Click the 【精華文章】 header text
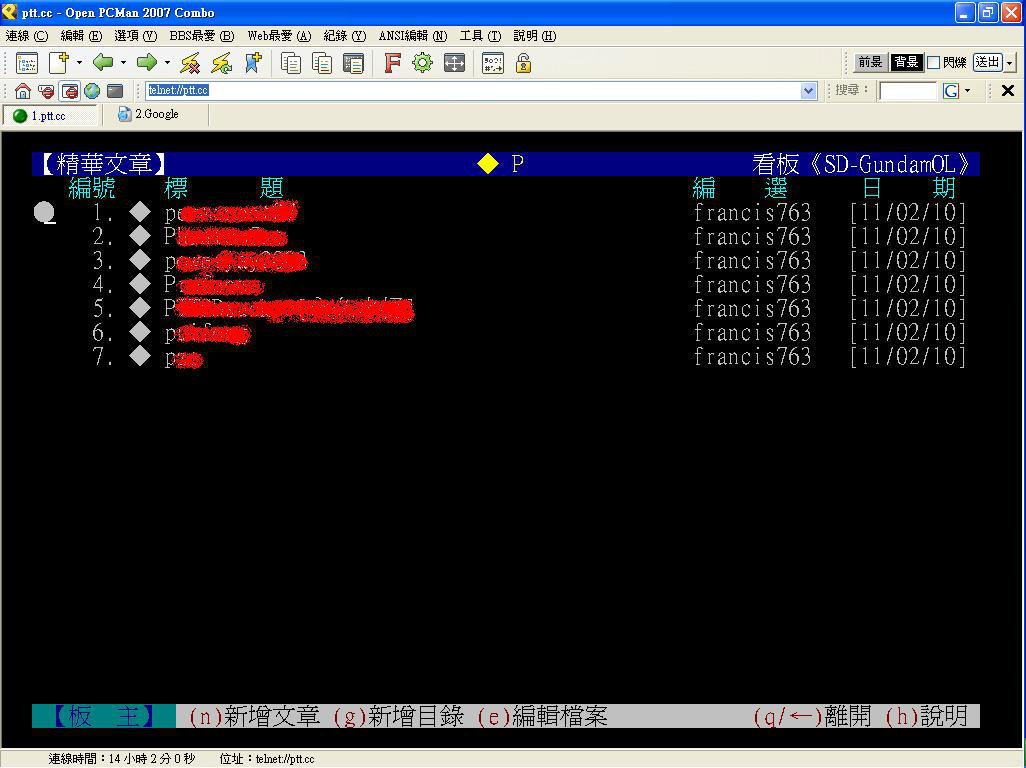The image size is (1026, 768). pyautogui.click(x=103, y=164)
